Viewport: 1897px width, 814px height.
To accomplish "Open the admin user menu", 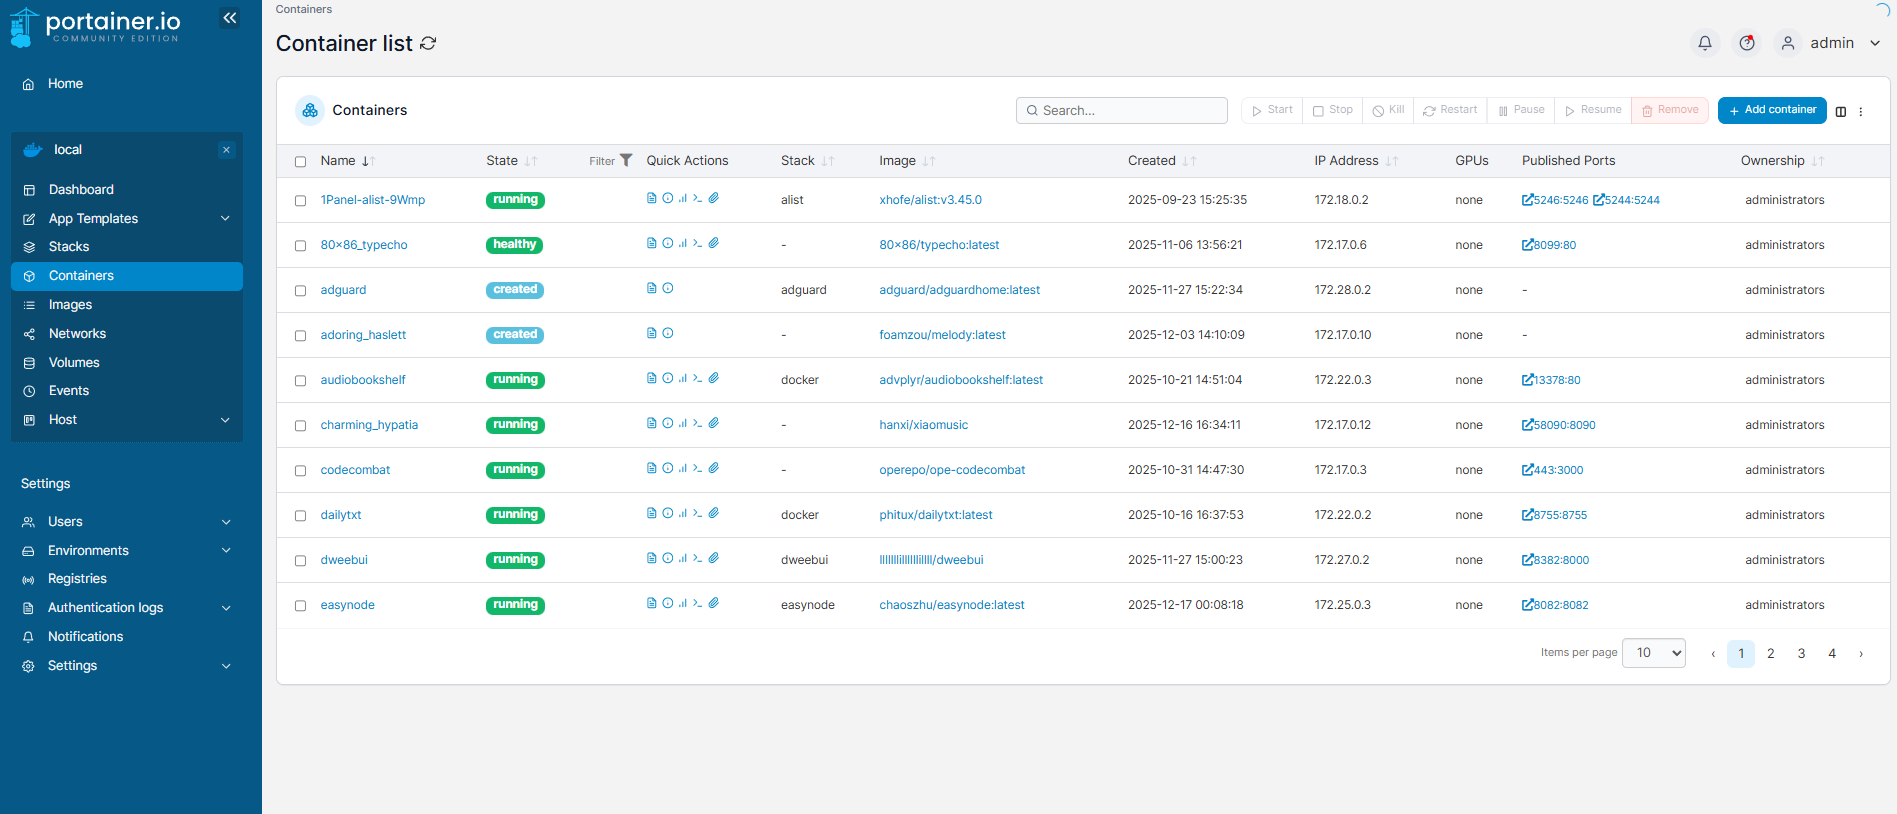I will coord(1831,43).
